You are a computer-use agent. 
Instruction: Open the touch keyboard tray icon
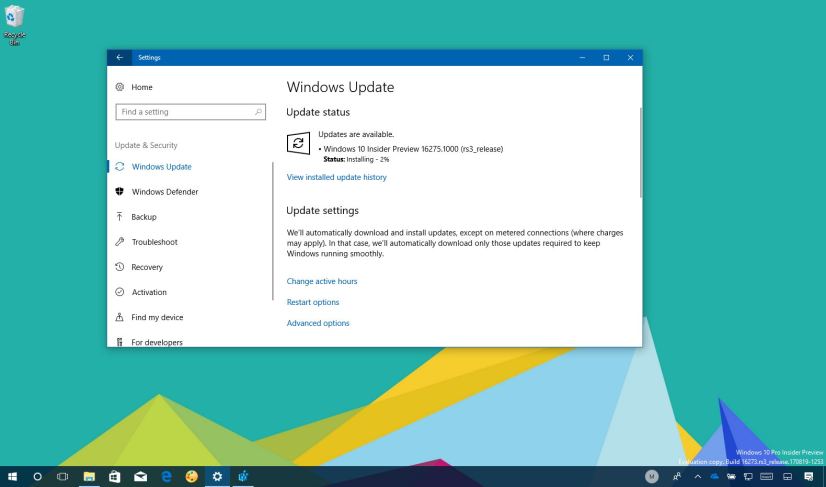[766, 476]
